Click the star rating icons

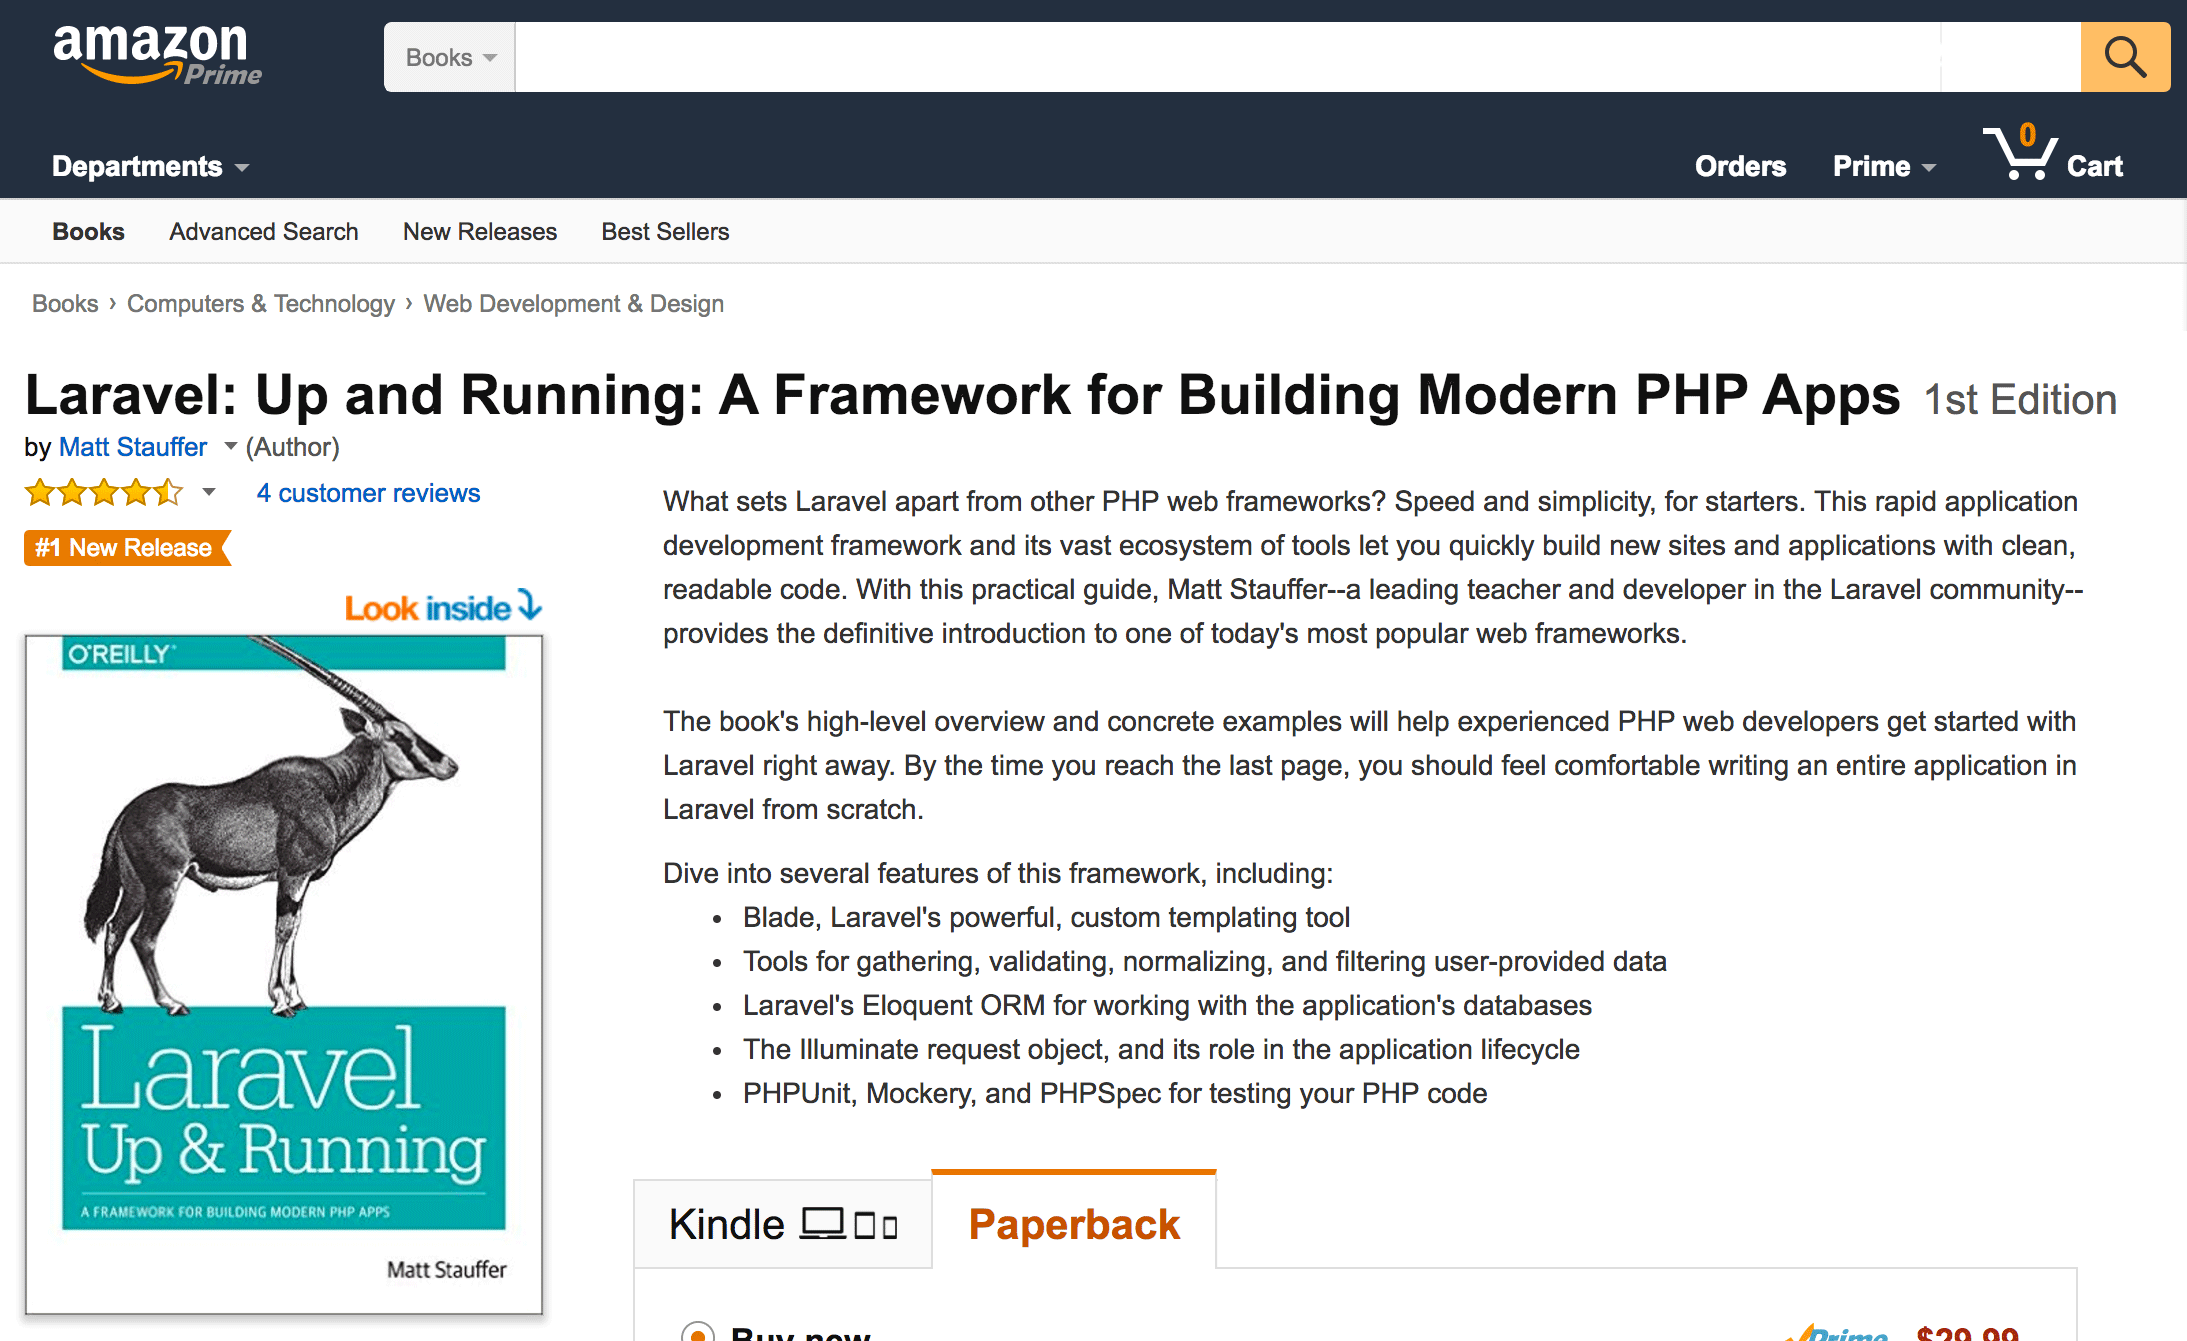[x=104, y=492]
